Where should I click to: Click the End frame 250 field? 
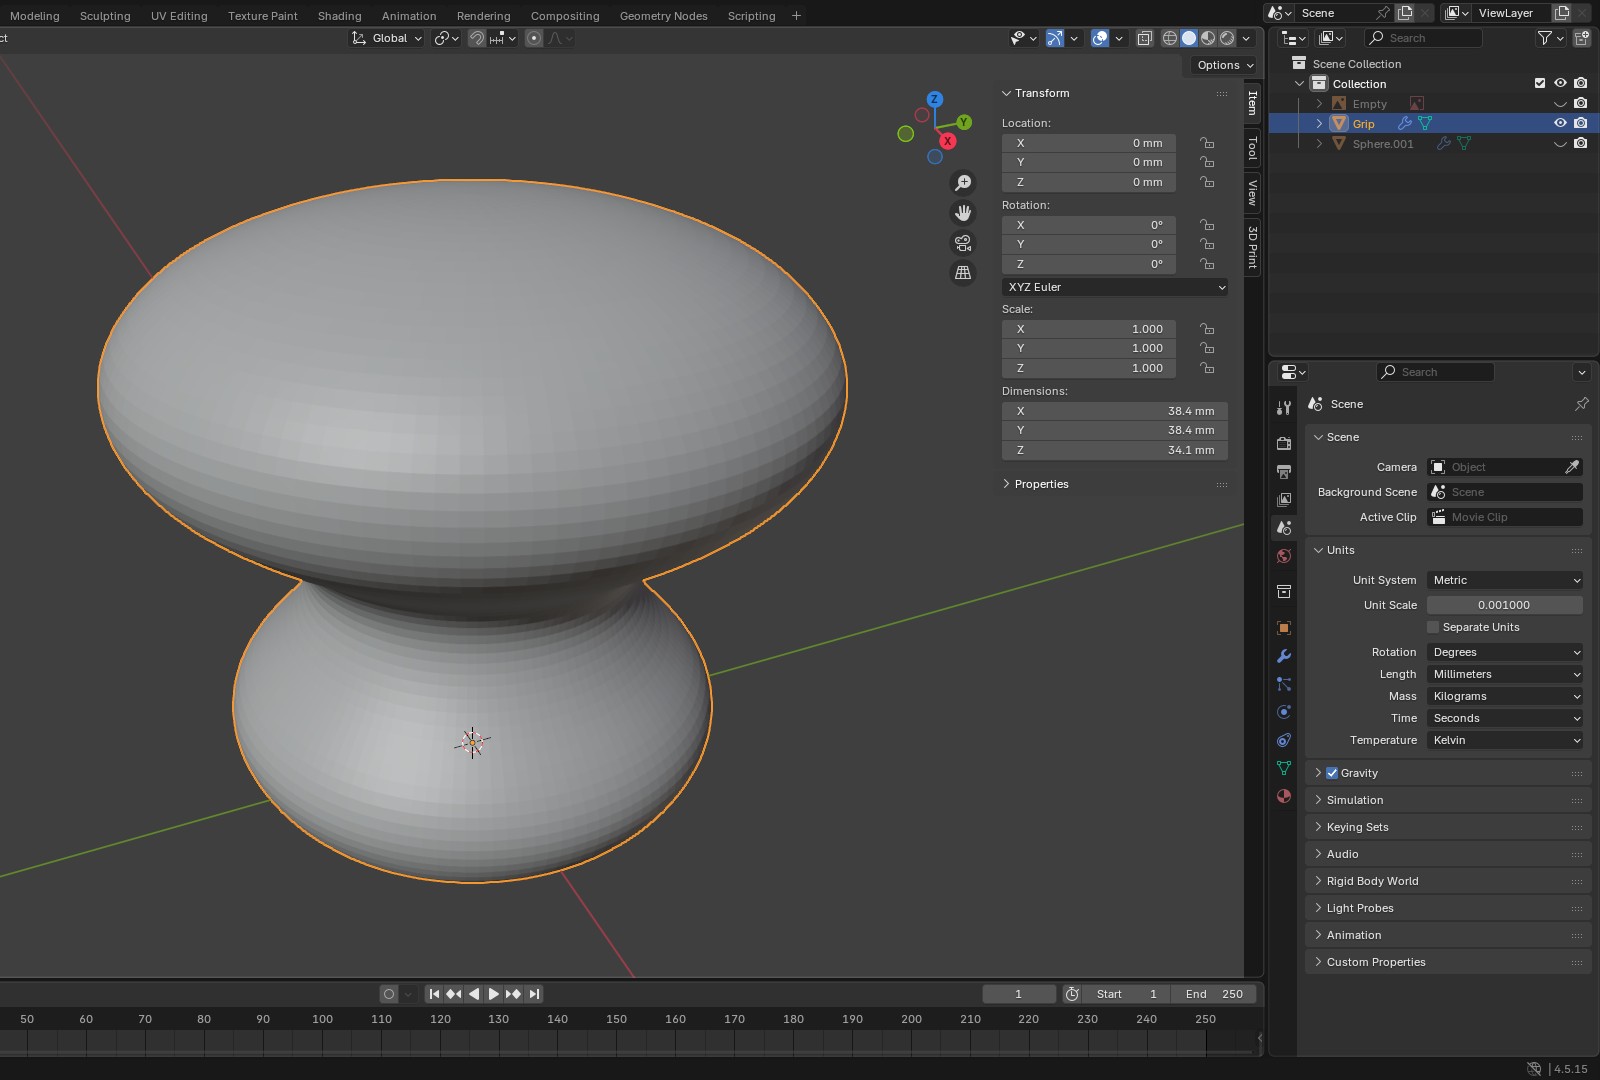(x=1215, y=994)
